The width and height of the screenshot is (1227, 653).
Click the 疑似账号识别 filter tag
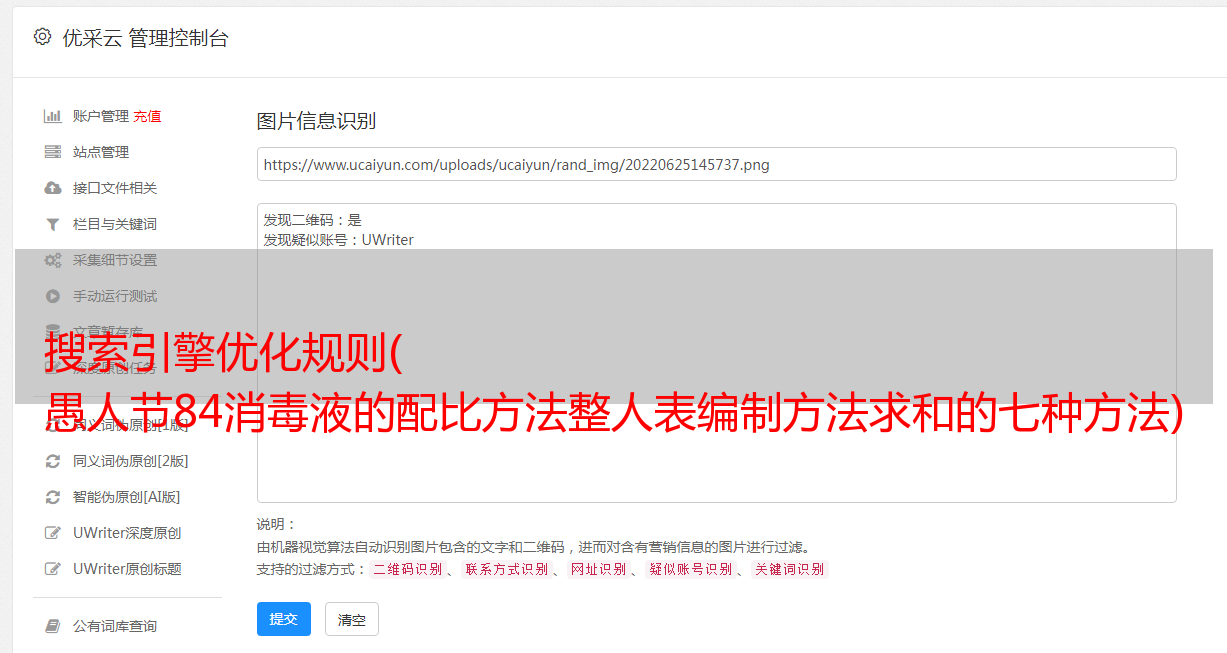click(690, 569)
